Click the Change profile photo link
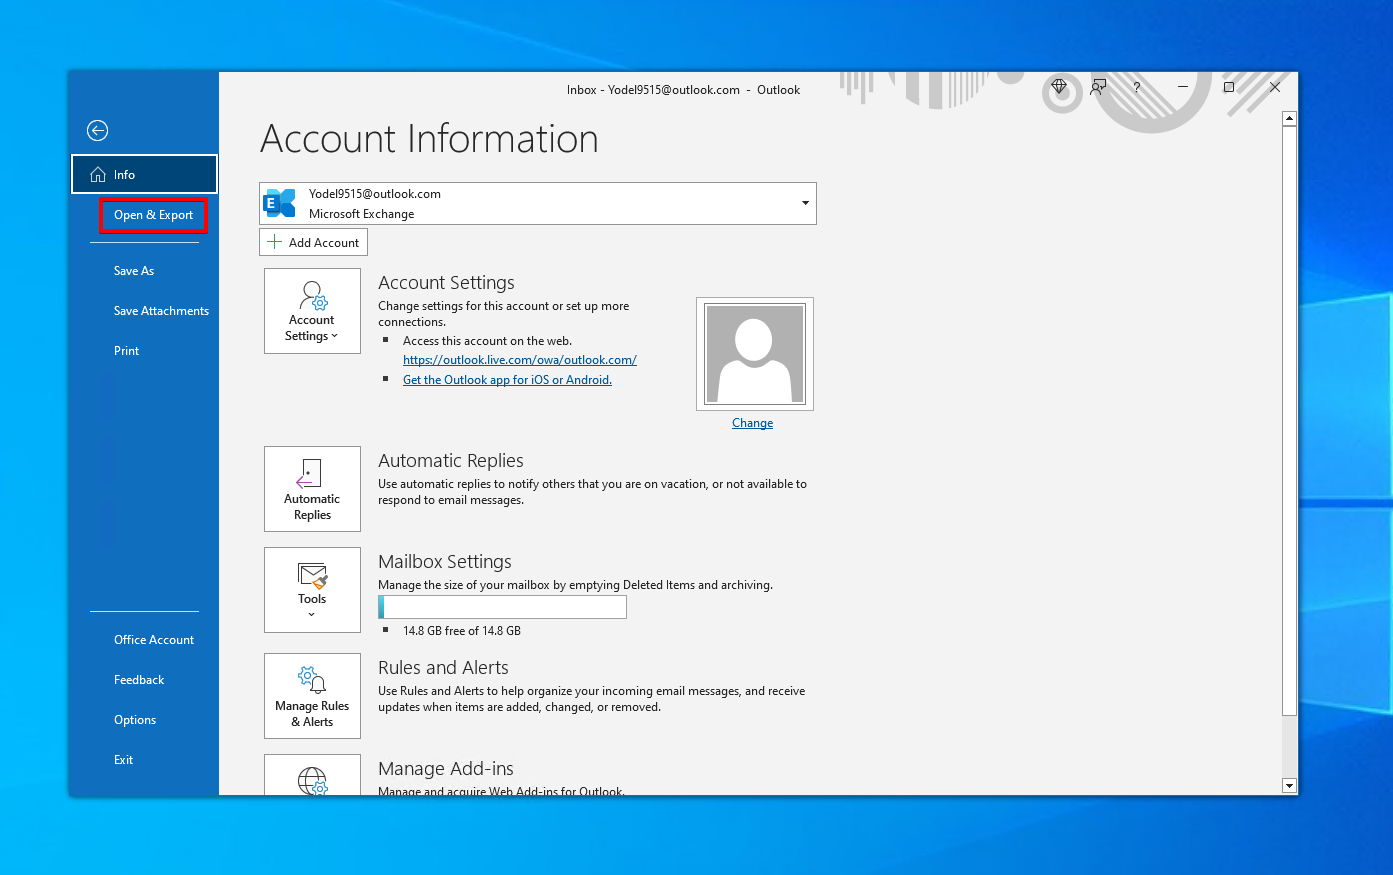The width and height of the screenshot is (1393, 875). coord(752,423)
